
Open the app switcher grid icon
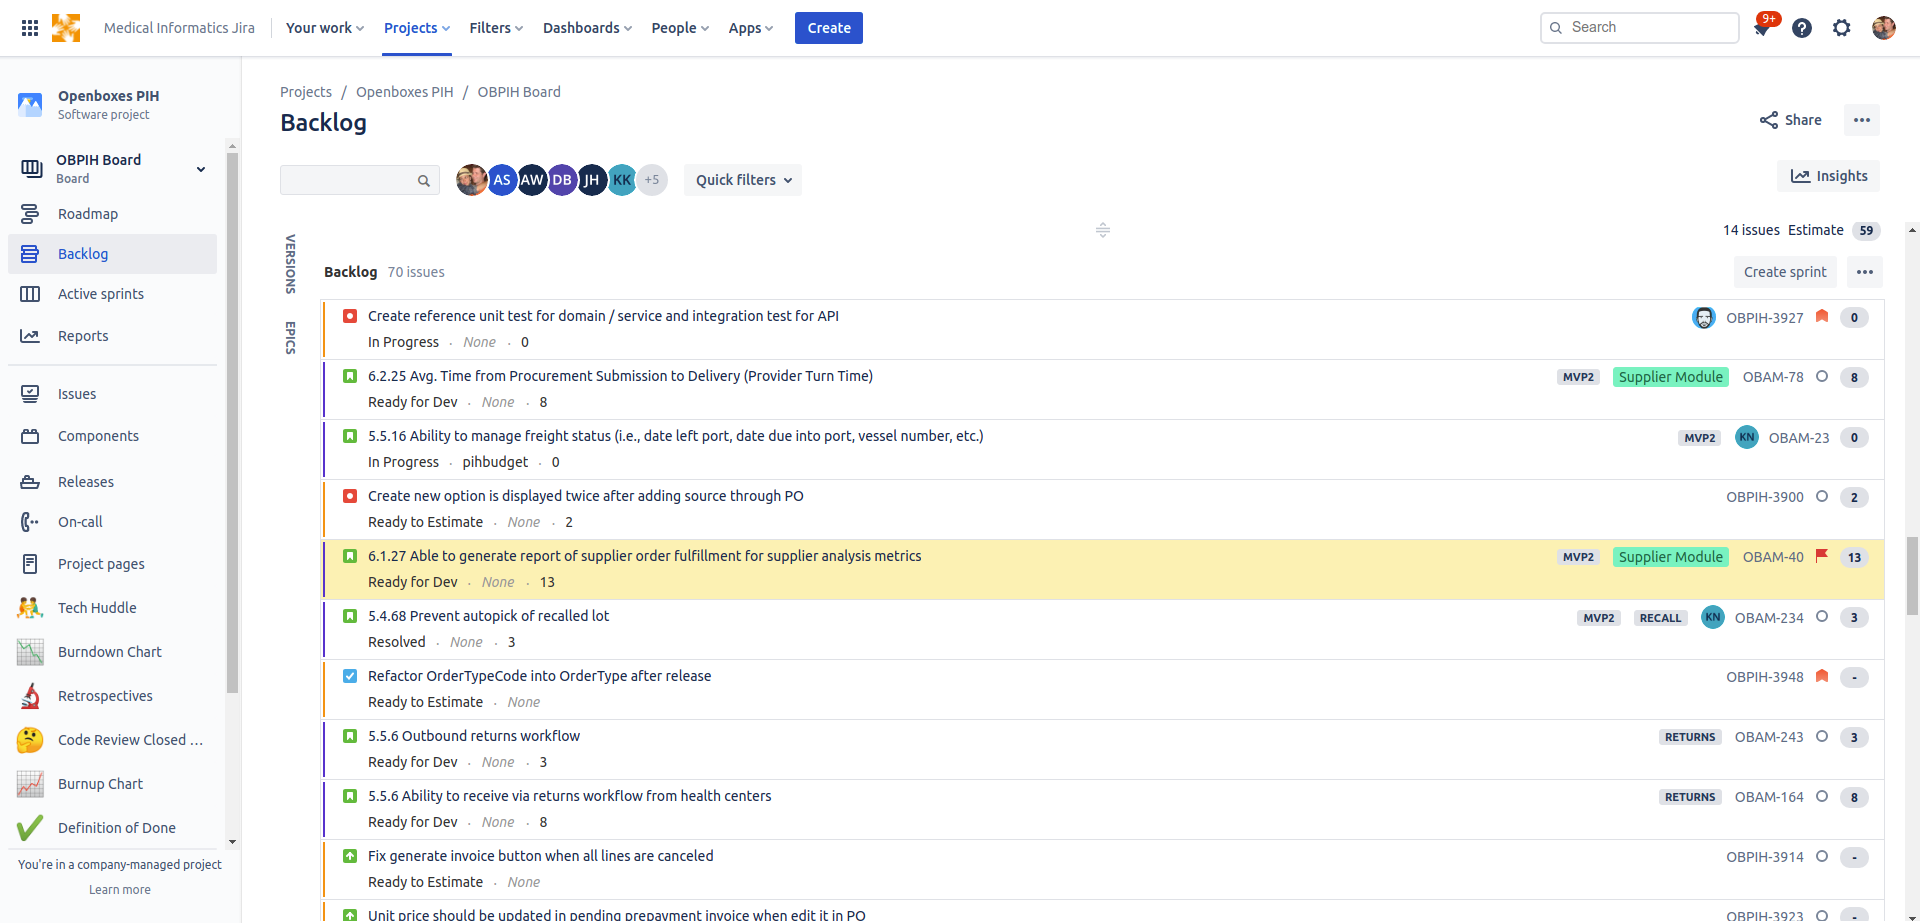pyautogui.click(x=30, y=28)
